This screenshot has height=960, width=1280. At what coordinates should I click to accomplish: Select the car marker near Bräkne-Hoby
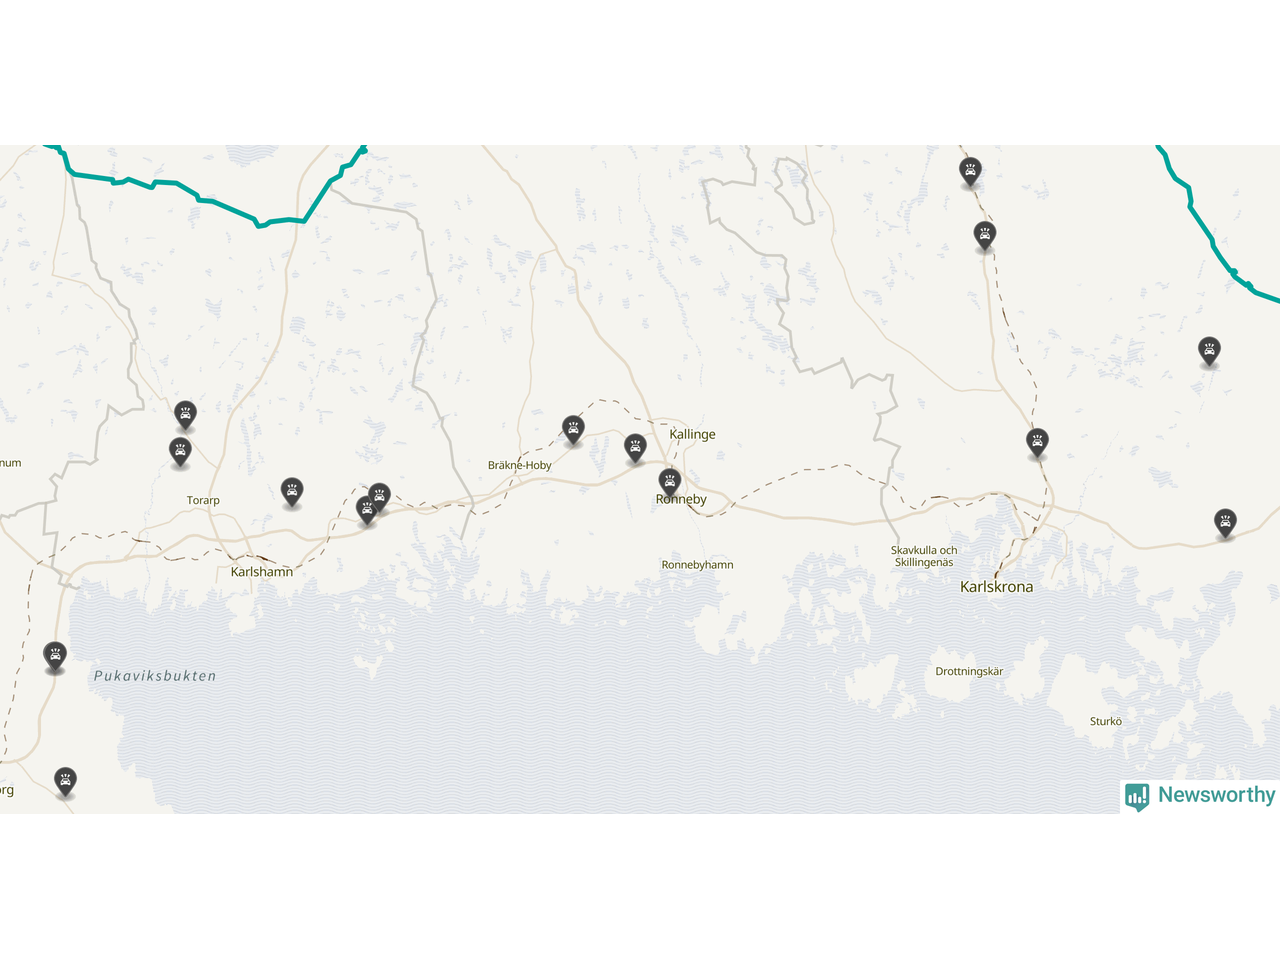point(573,430)
